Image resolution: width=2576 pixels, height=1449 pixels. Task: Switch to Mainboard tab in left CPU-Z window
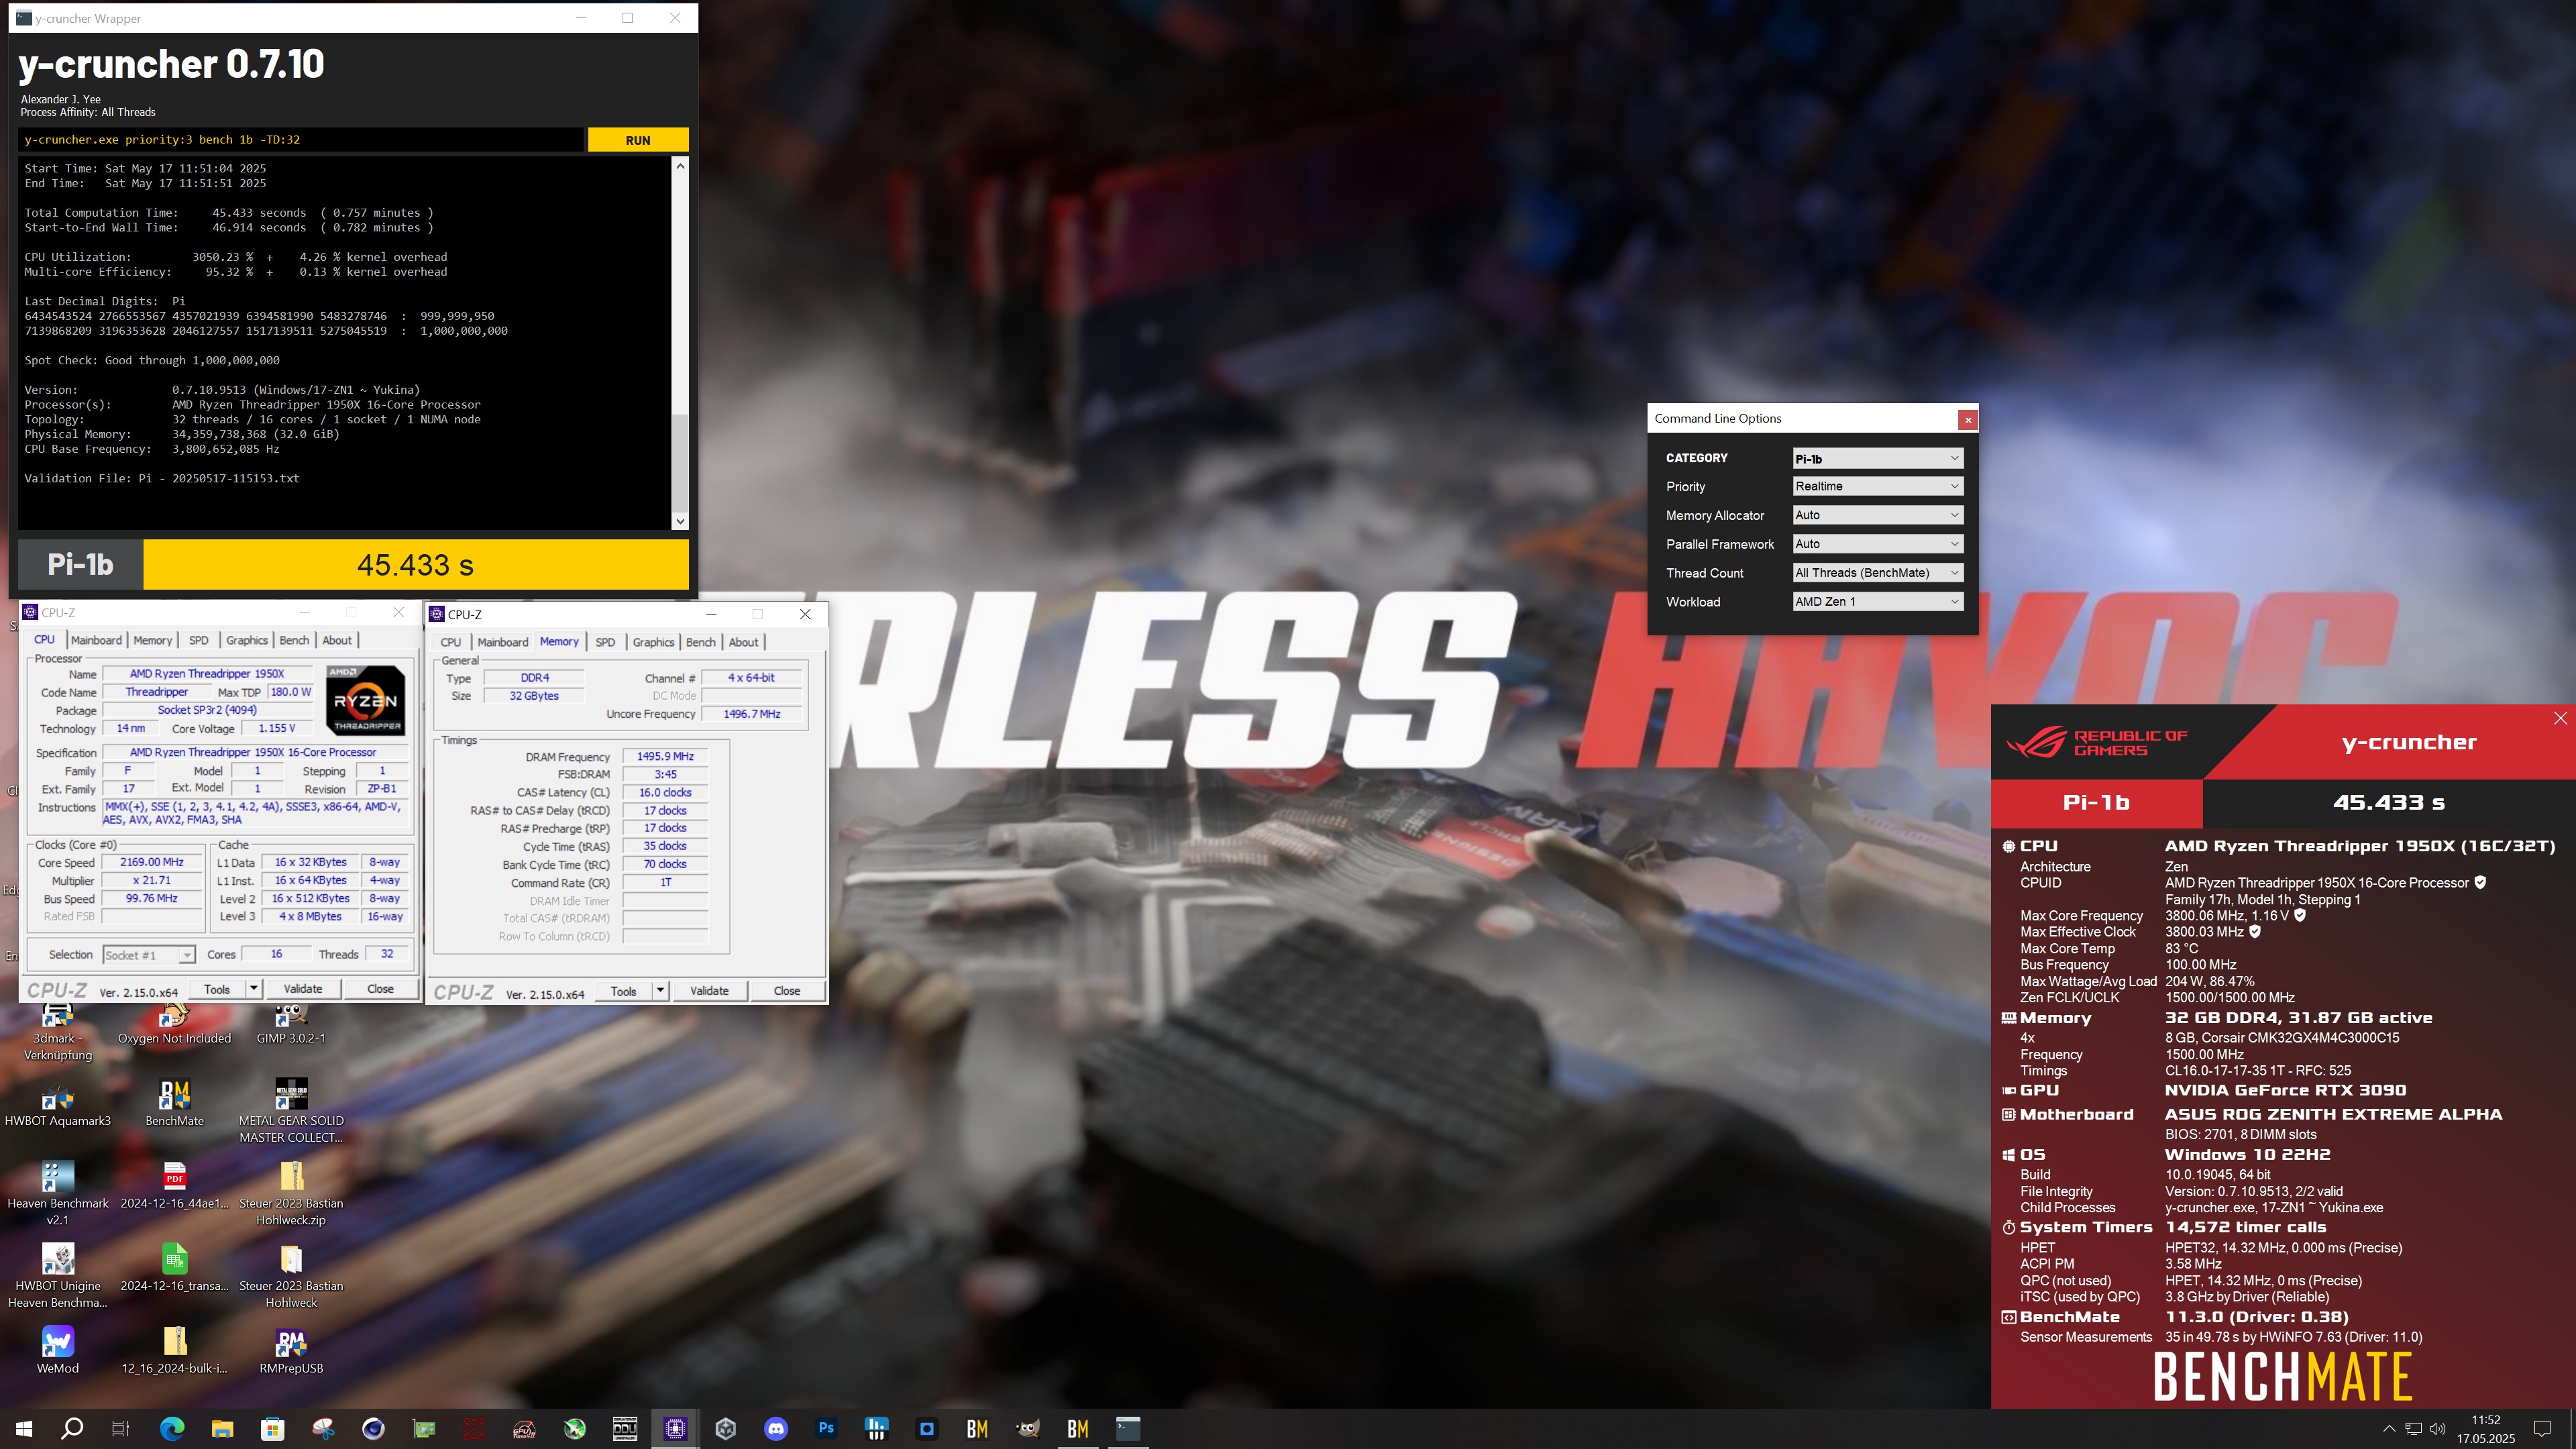(96, 640)
